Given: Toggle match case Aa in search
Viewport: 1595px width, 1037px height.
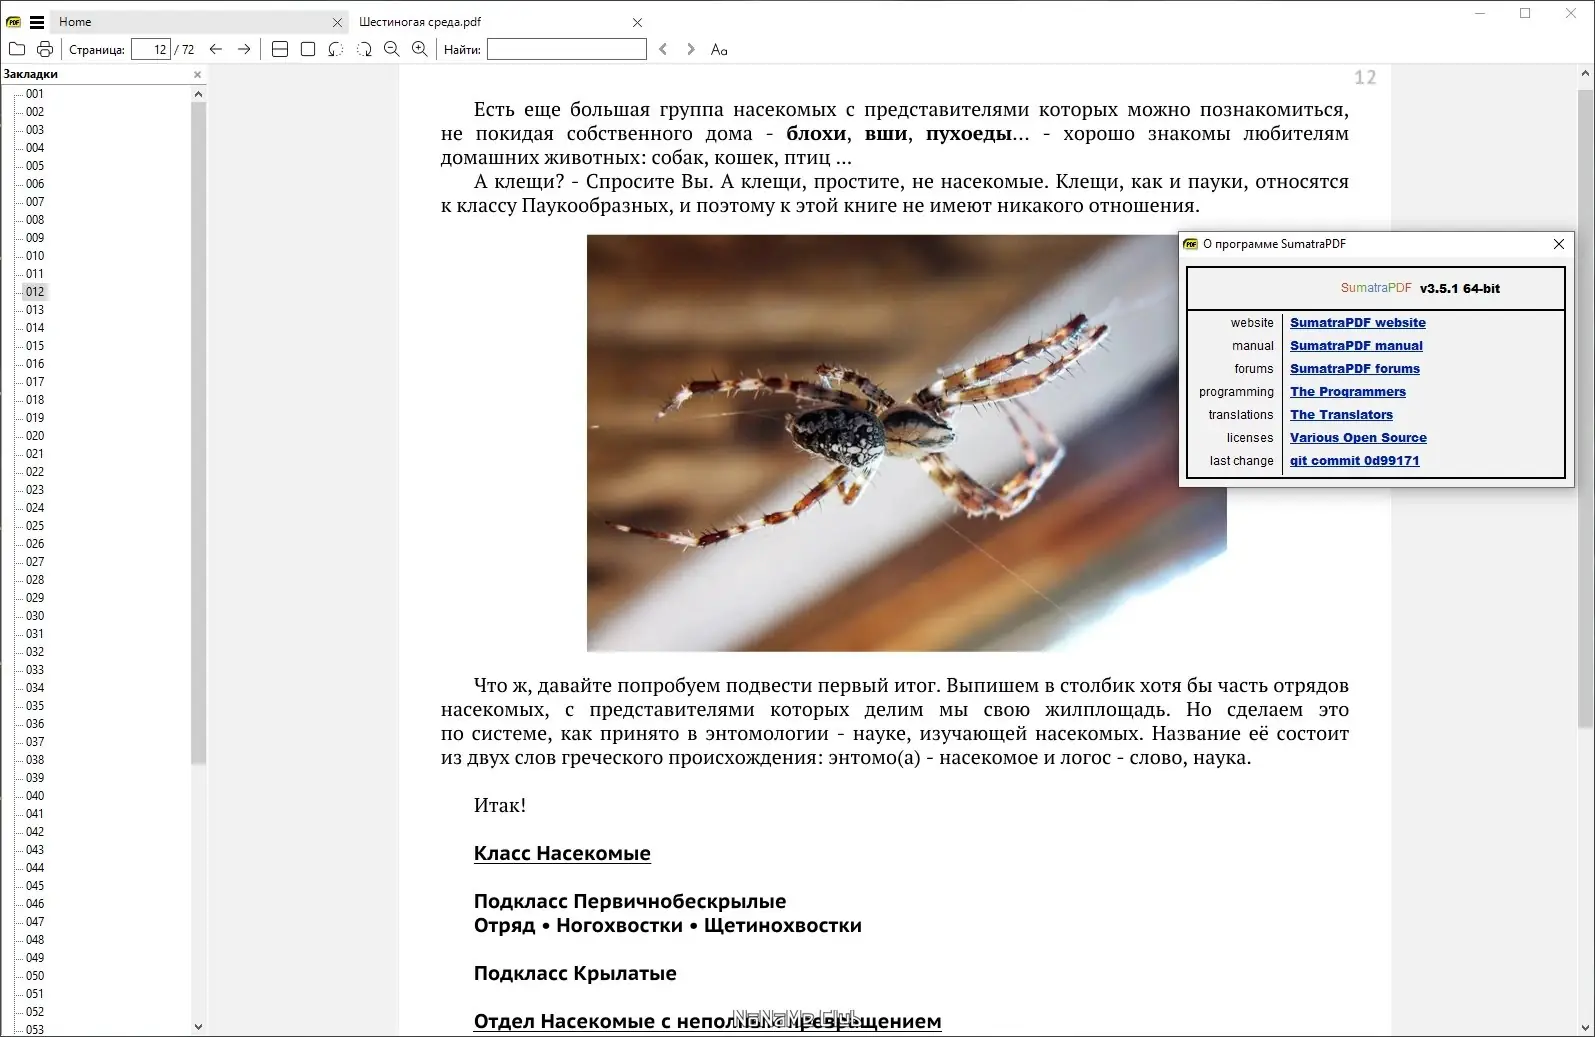Looking at the screenshot, I should (719, 49).
